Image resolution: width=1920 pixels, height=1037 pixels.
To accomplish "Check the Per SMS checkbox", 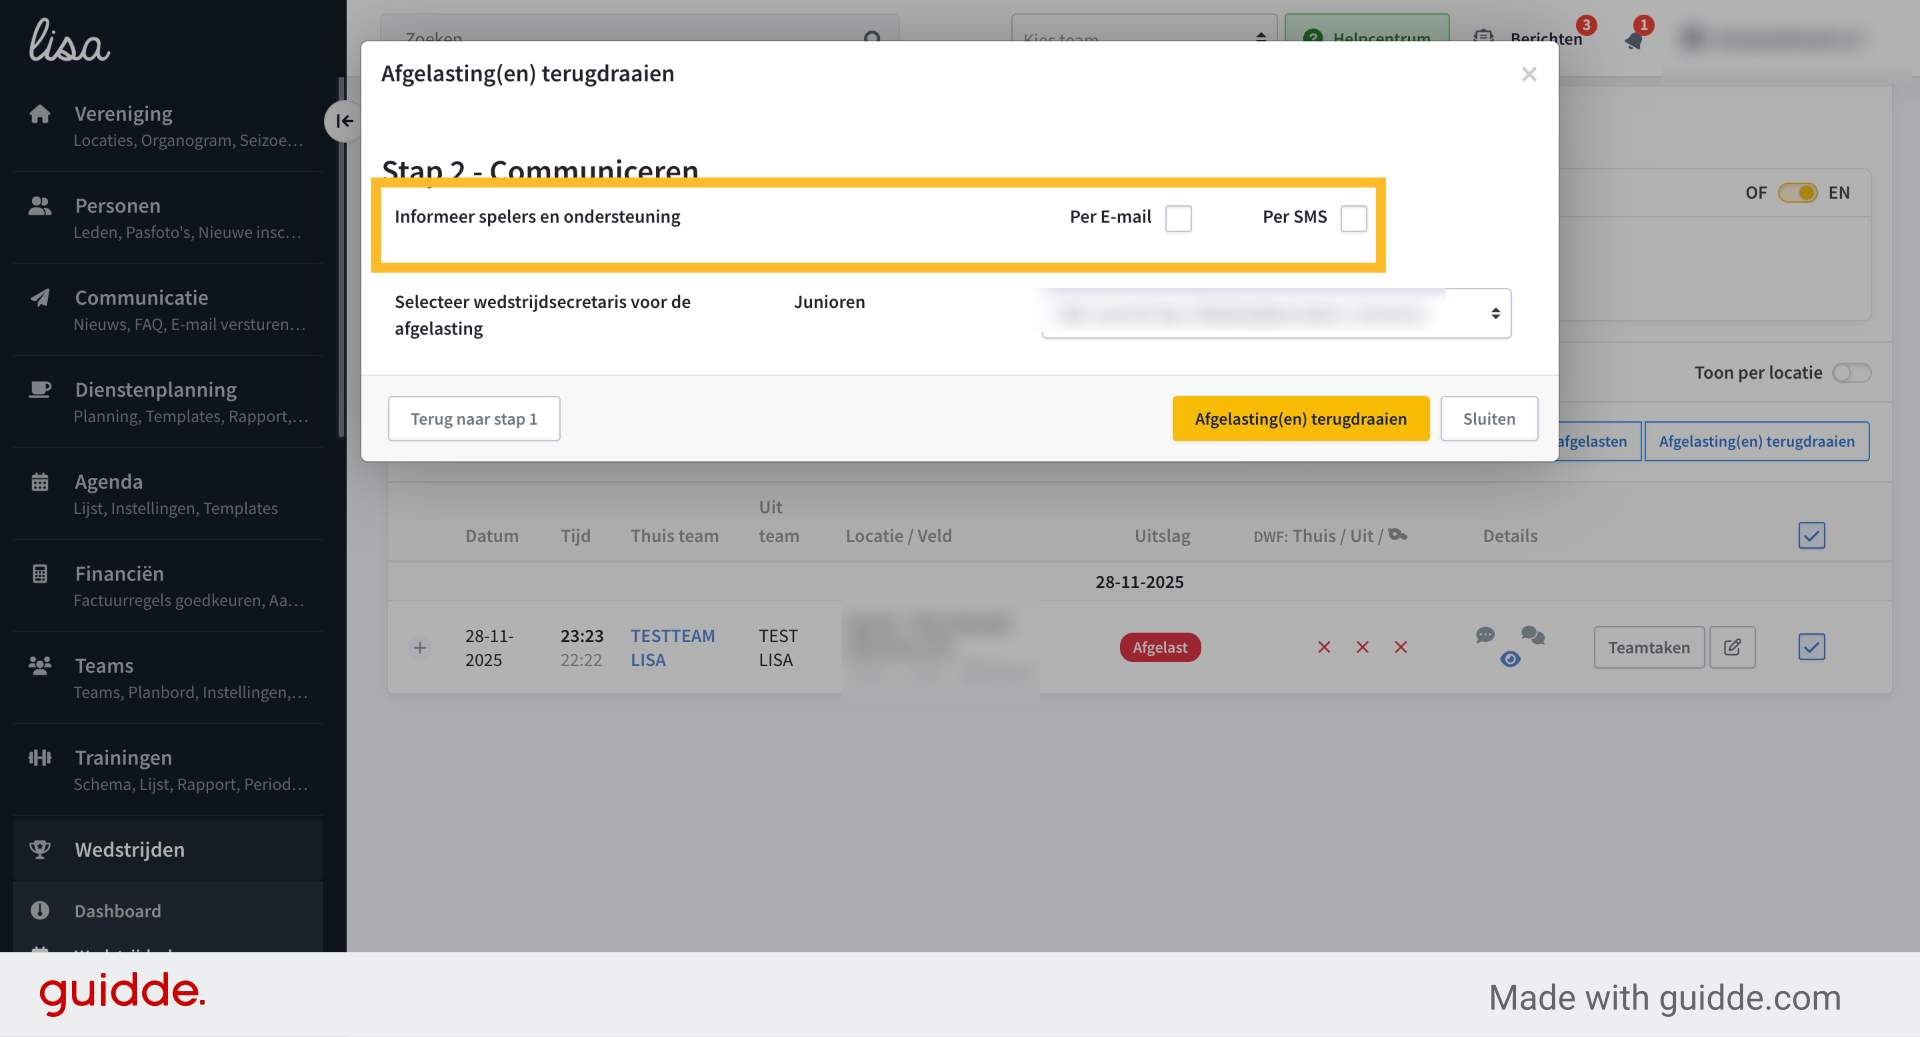I will tap(1353, 218).
